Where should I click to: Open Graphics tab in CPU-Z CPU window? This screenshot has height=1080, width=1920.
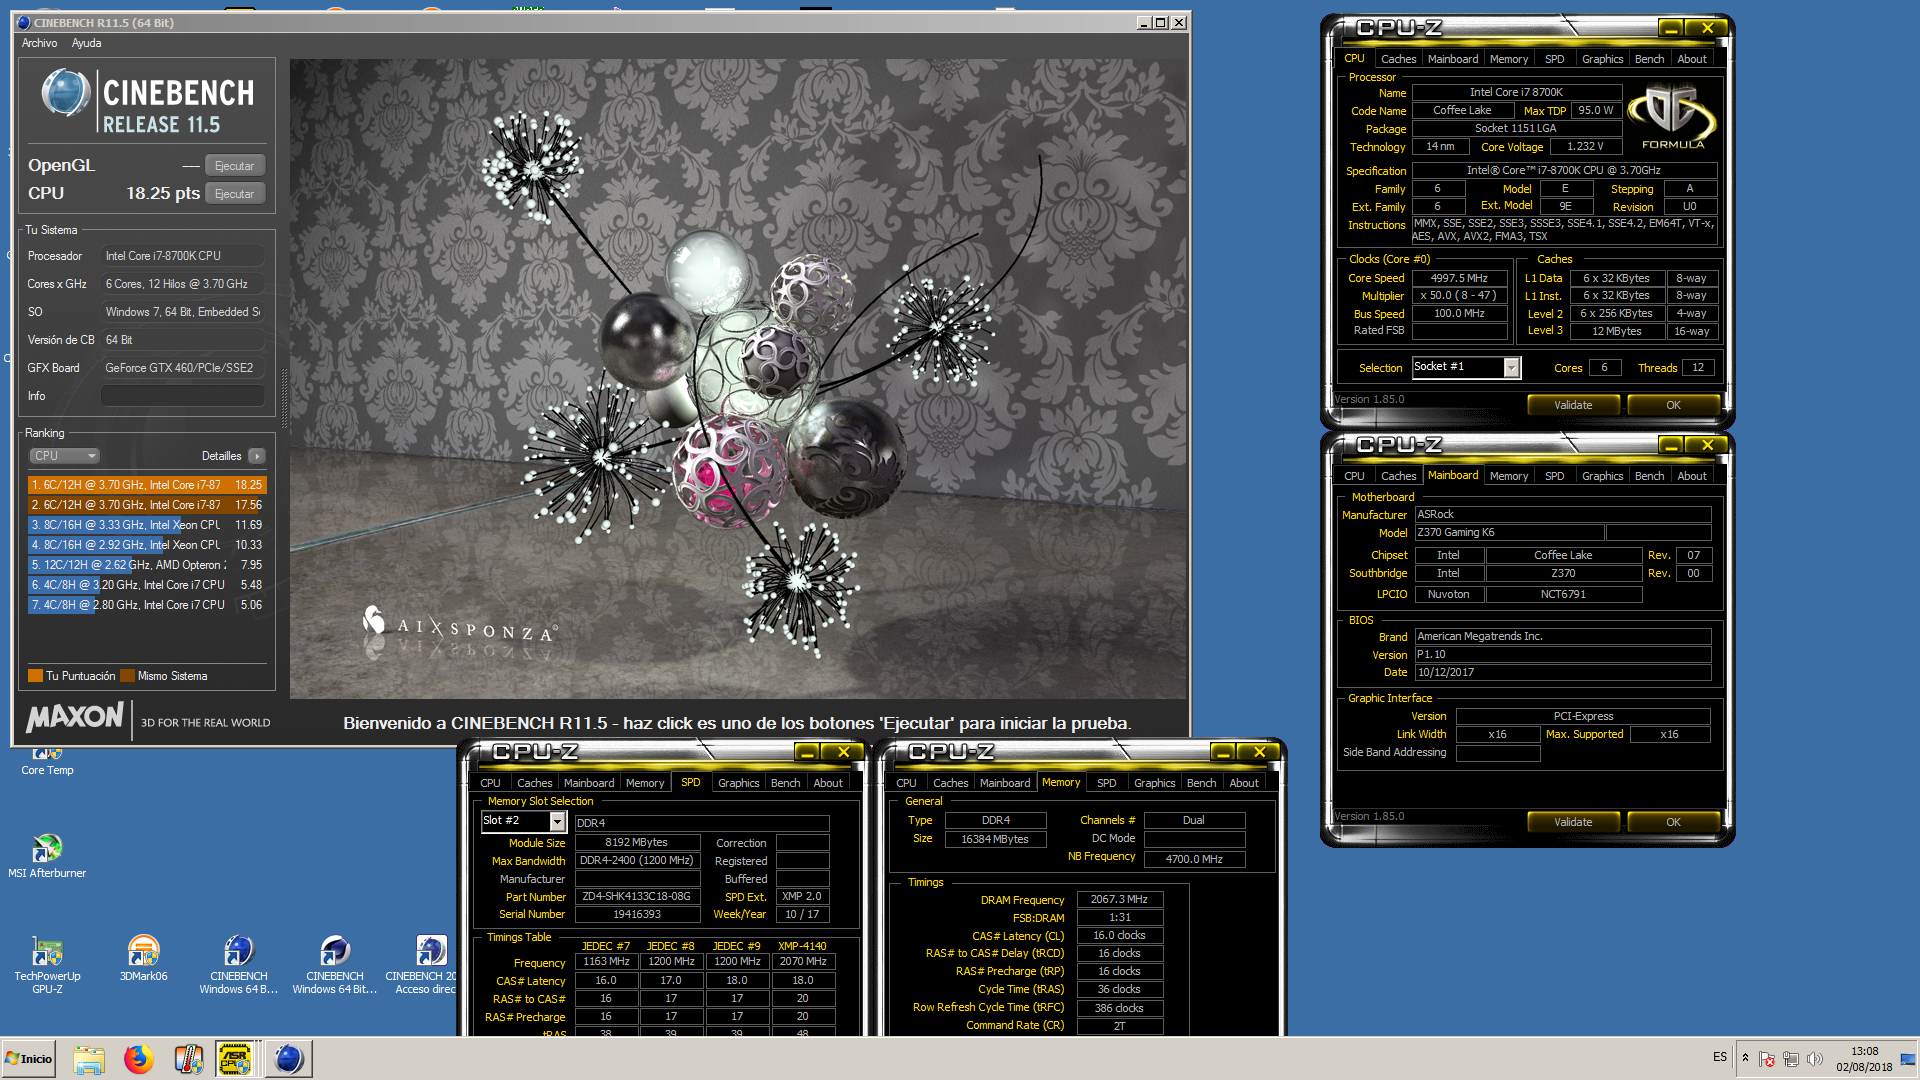click(x=1602, y=59)
